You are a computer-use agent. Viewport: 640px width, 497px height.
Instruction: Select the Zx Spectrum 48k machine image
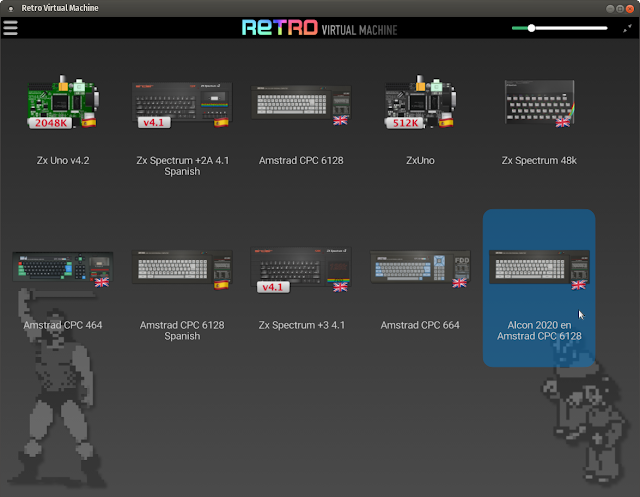pos(540,103)
